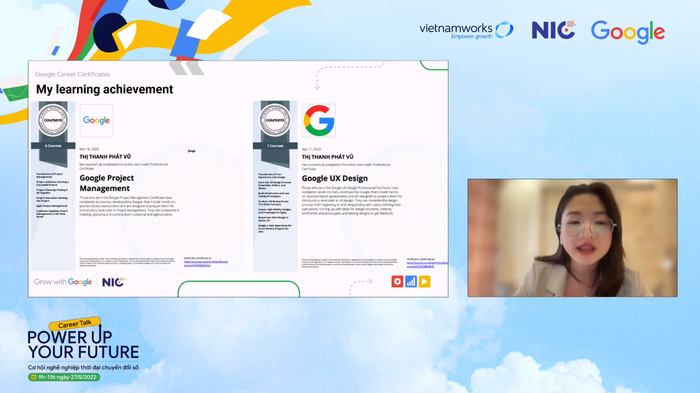Click the Grow with Google logo on slide
700x393 pixels.
pyautogui.click(x=63, y=282)
